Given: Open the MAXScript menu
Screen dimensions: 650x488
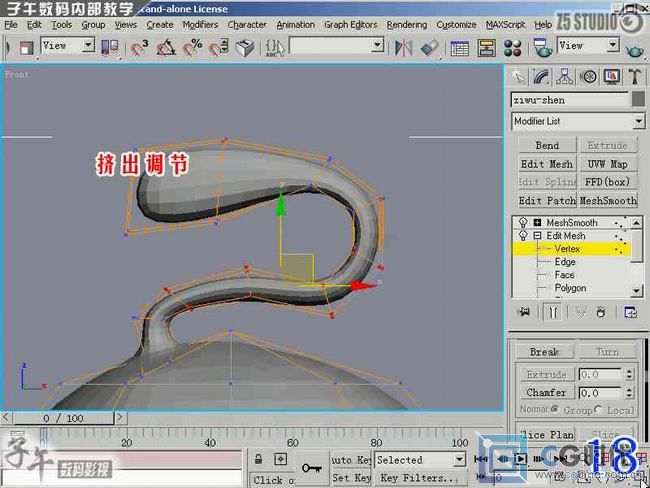Looking at the screenshot, I should click(x=505, y=25).
